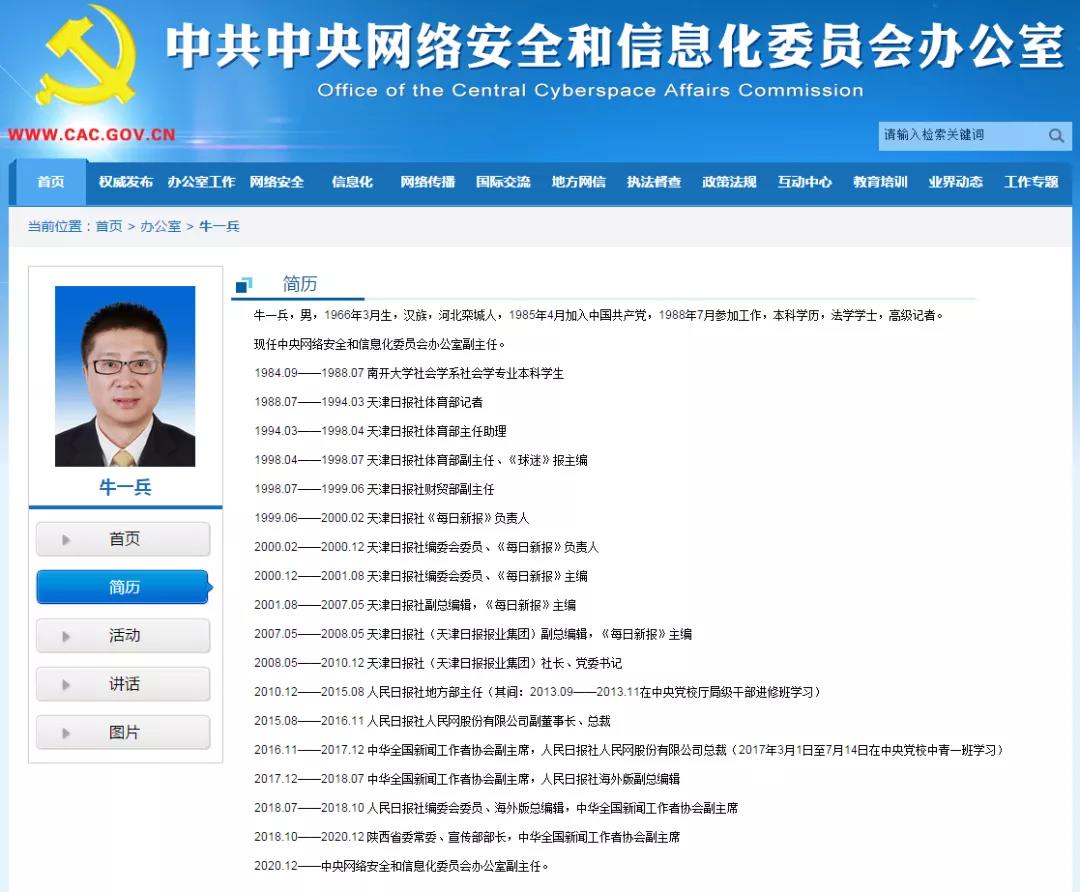This screenshot has width=1080, height=892.
Task: Open the 权威发布 menu item
Action: tap(125, 182)
